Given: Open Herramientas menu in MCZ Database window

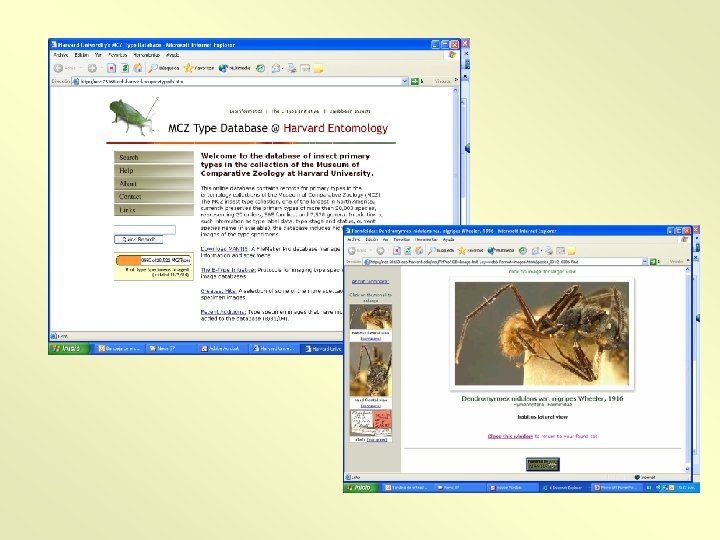Looking at the screenshot, I should (x=147, y=55).
